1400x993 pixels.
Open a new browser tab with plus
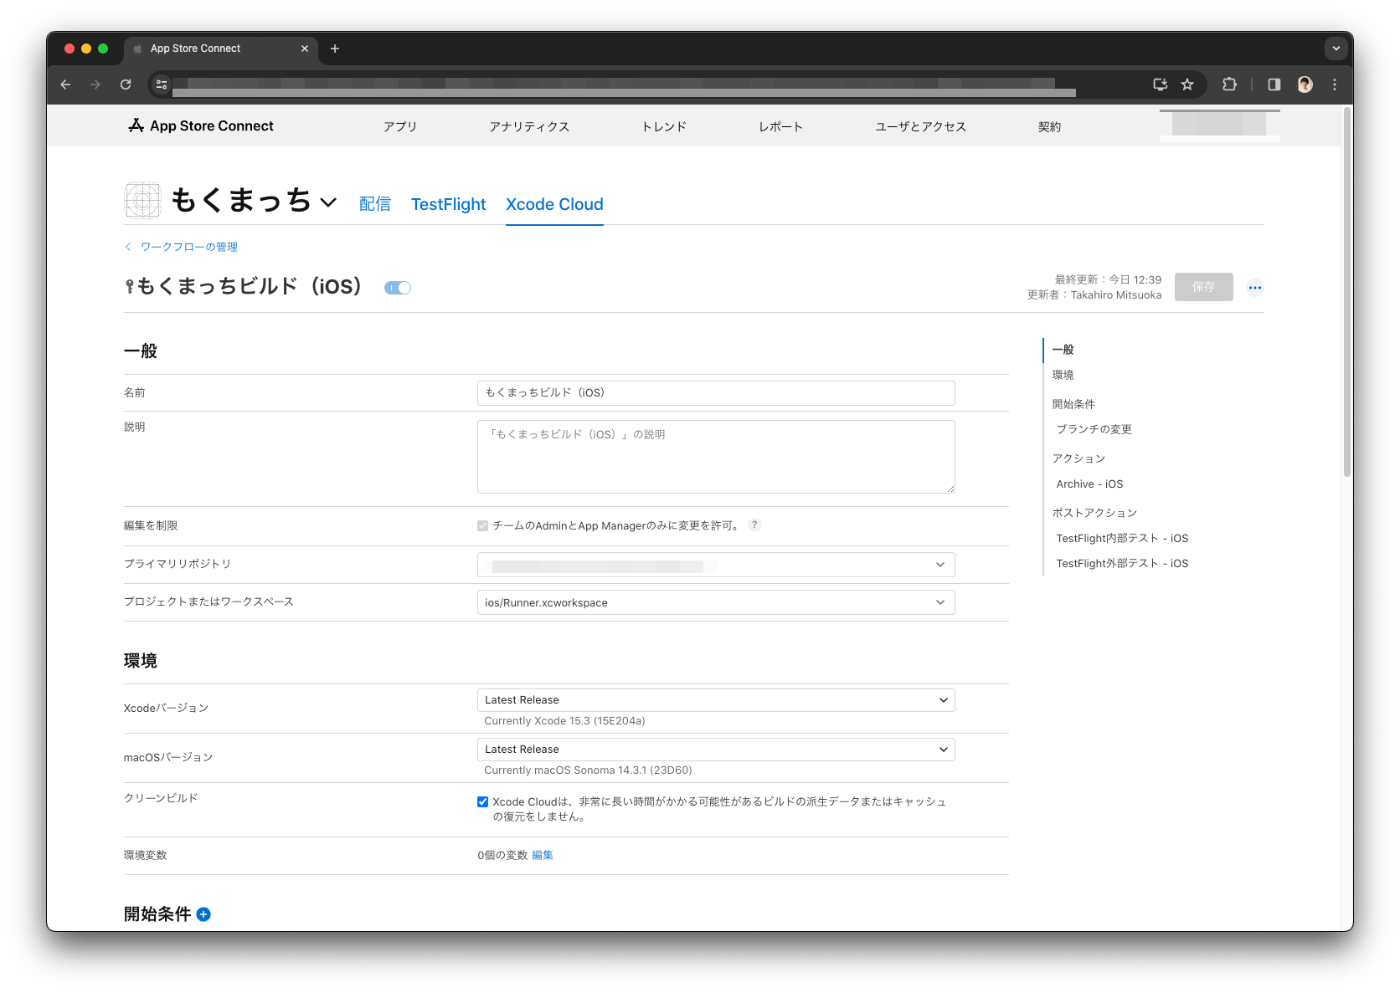(335, 49)
